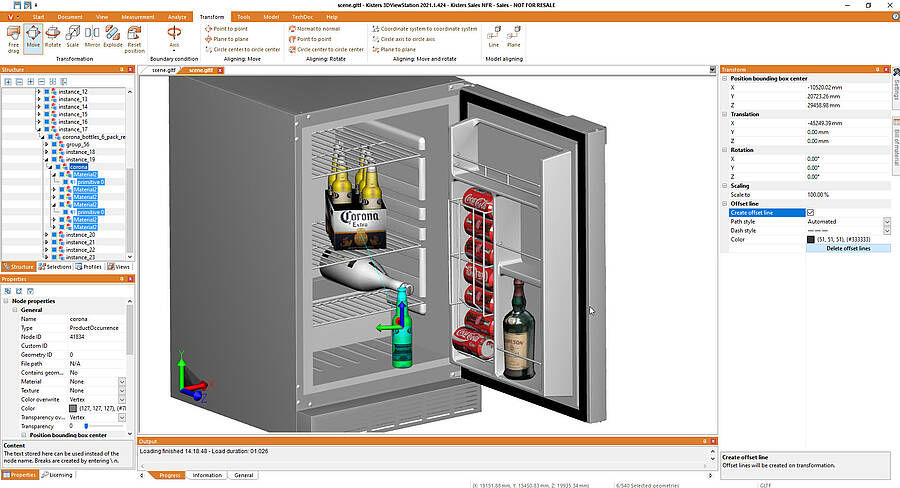Screen dimensions: 900x488
Task: Select Point to point rotate alignment
Action: pyautogui.click(x=310, y=39)
